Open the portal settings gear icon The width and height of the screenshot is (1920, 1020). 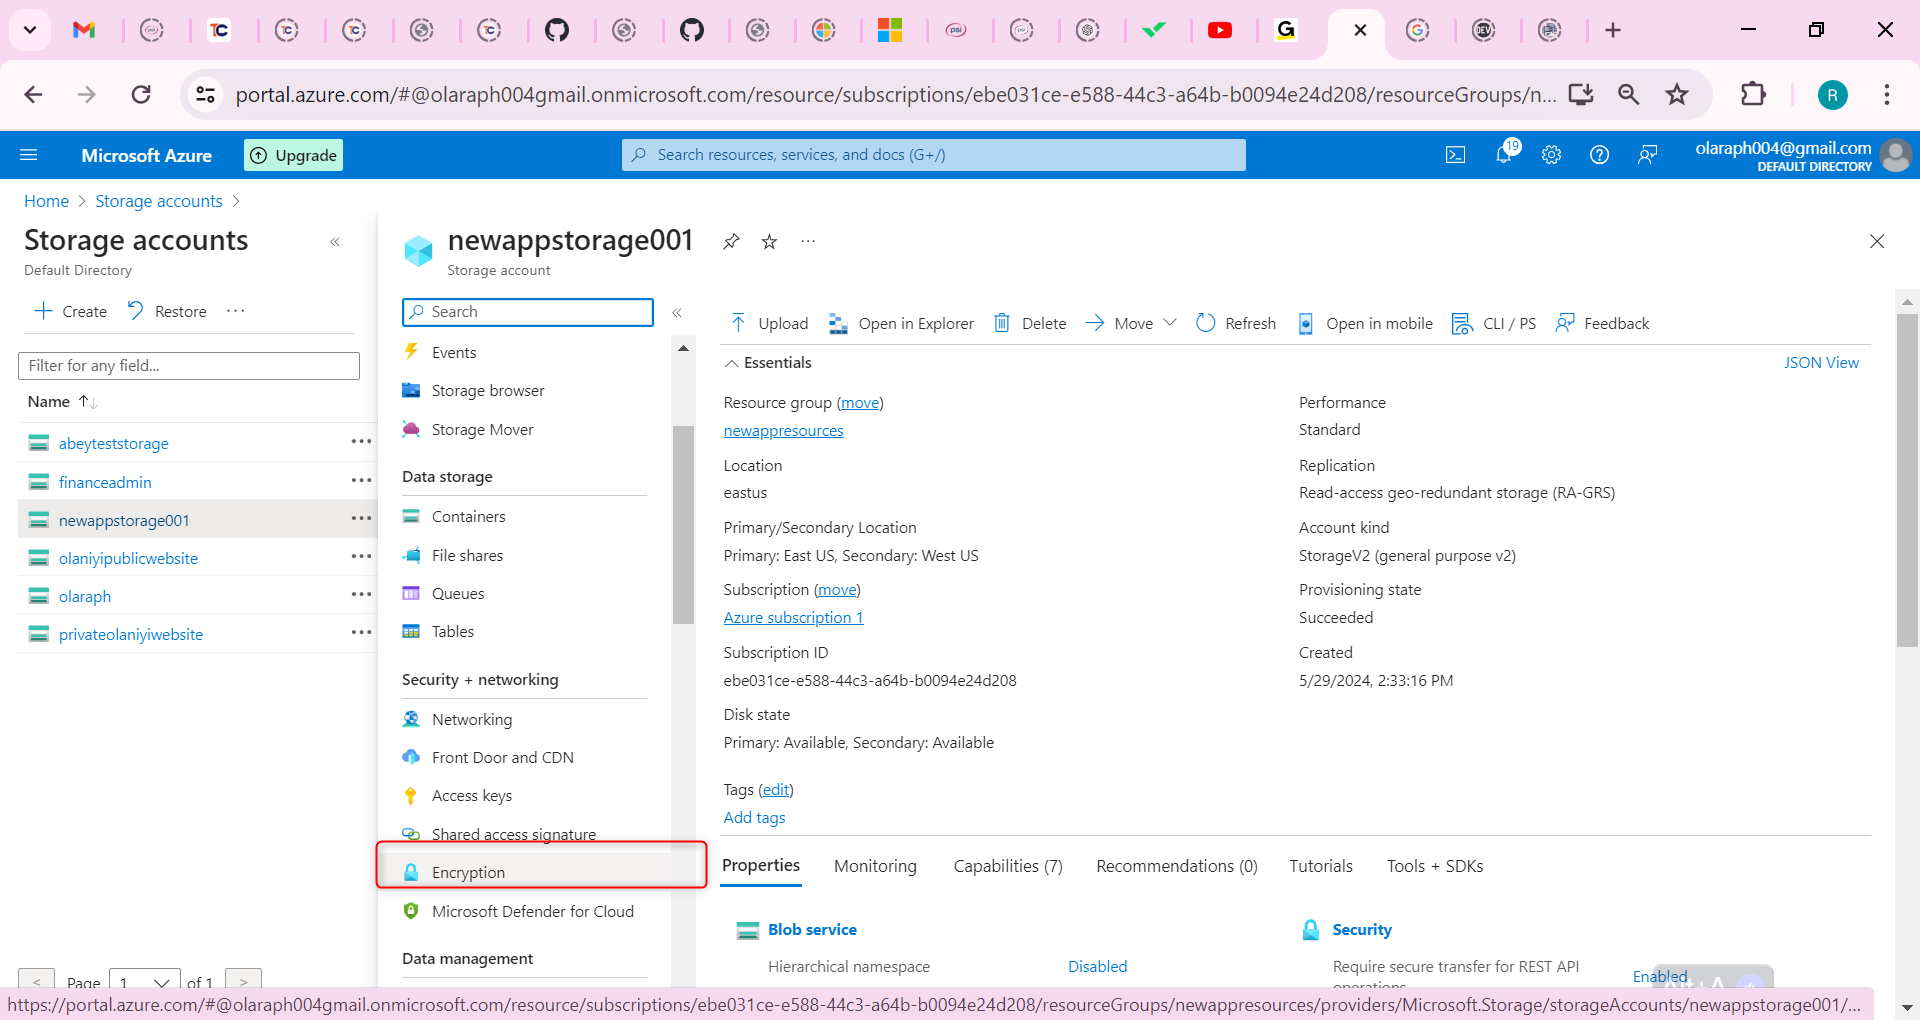1551,155
